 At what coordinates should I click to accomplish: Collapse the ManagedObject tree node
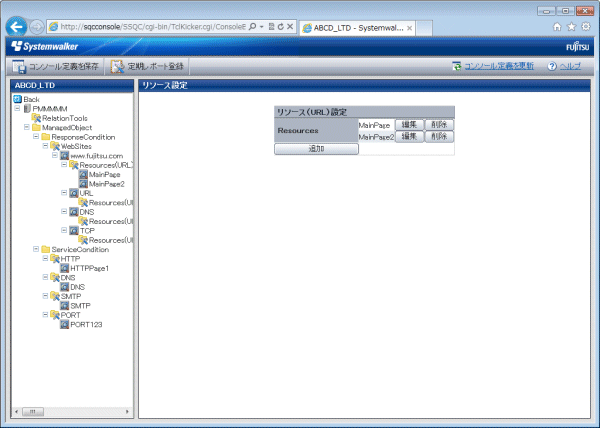point(27,127)
